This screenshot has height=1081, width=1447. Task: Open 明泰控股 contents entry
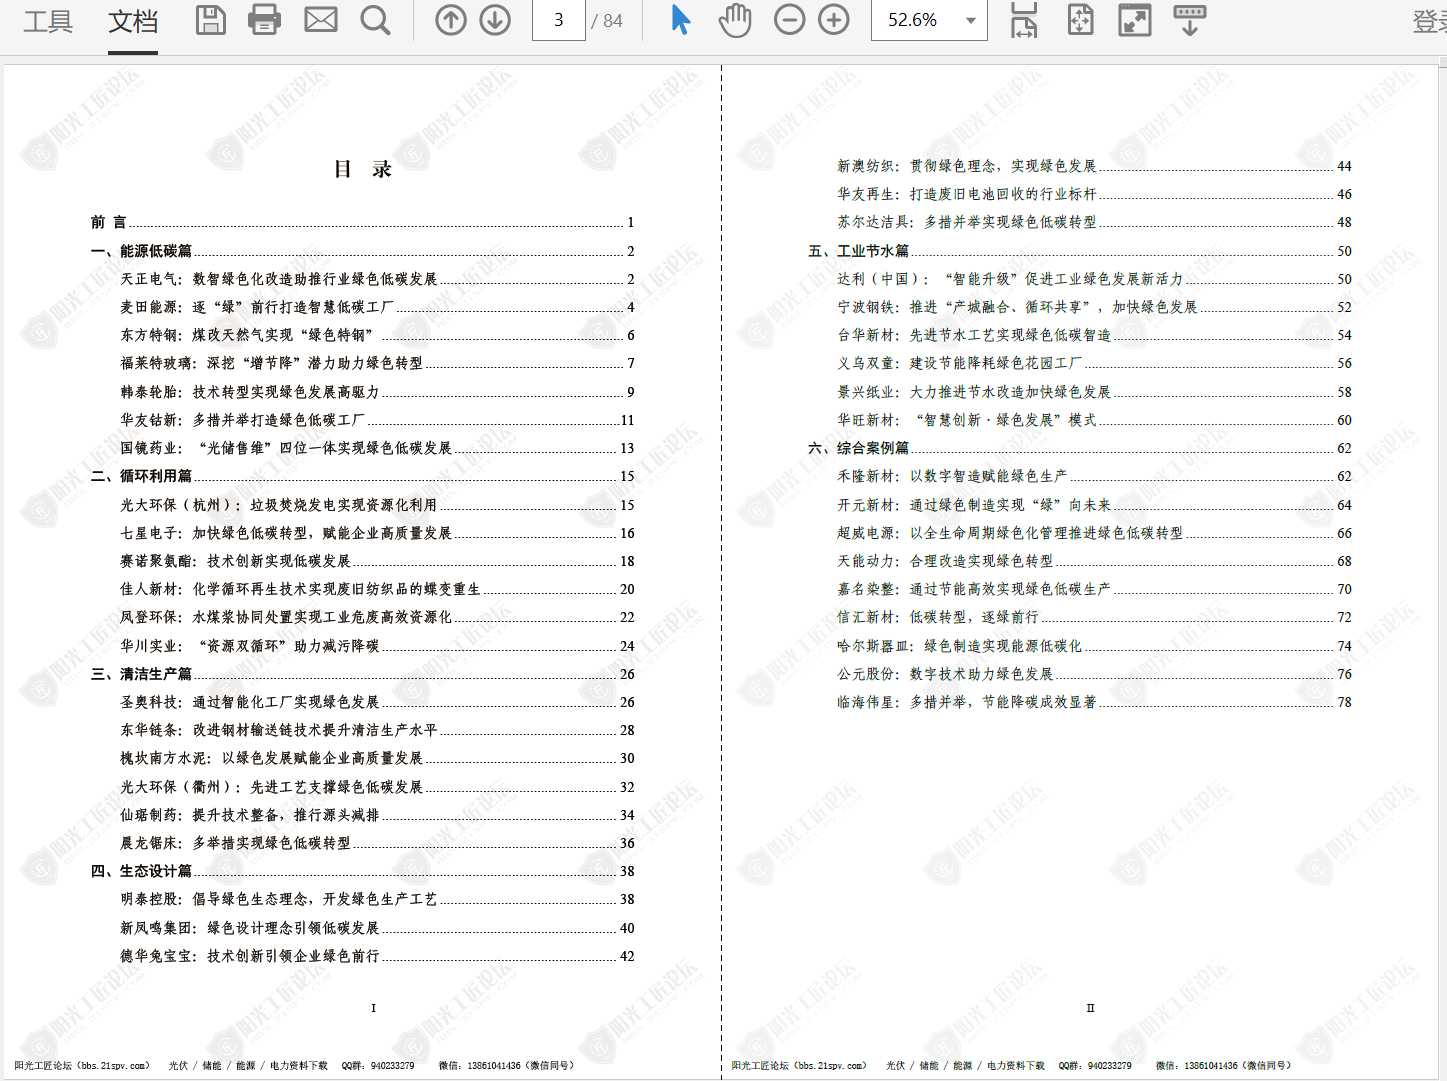[377, 899]
